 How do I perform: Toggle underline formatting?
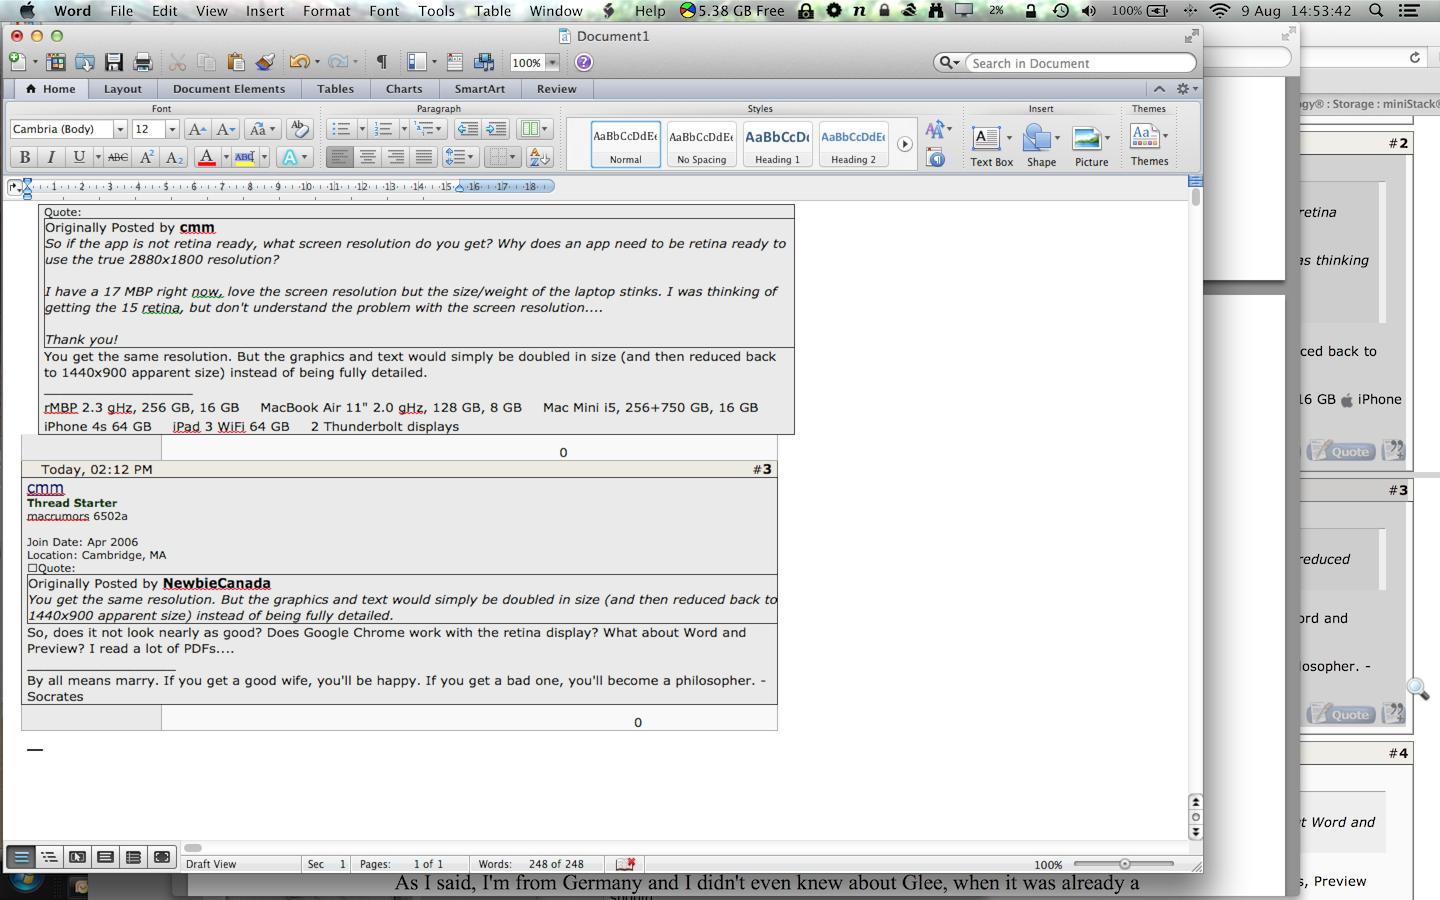coord(79,157)
